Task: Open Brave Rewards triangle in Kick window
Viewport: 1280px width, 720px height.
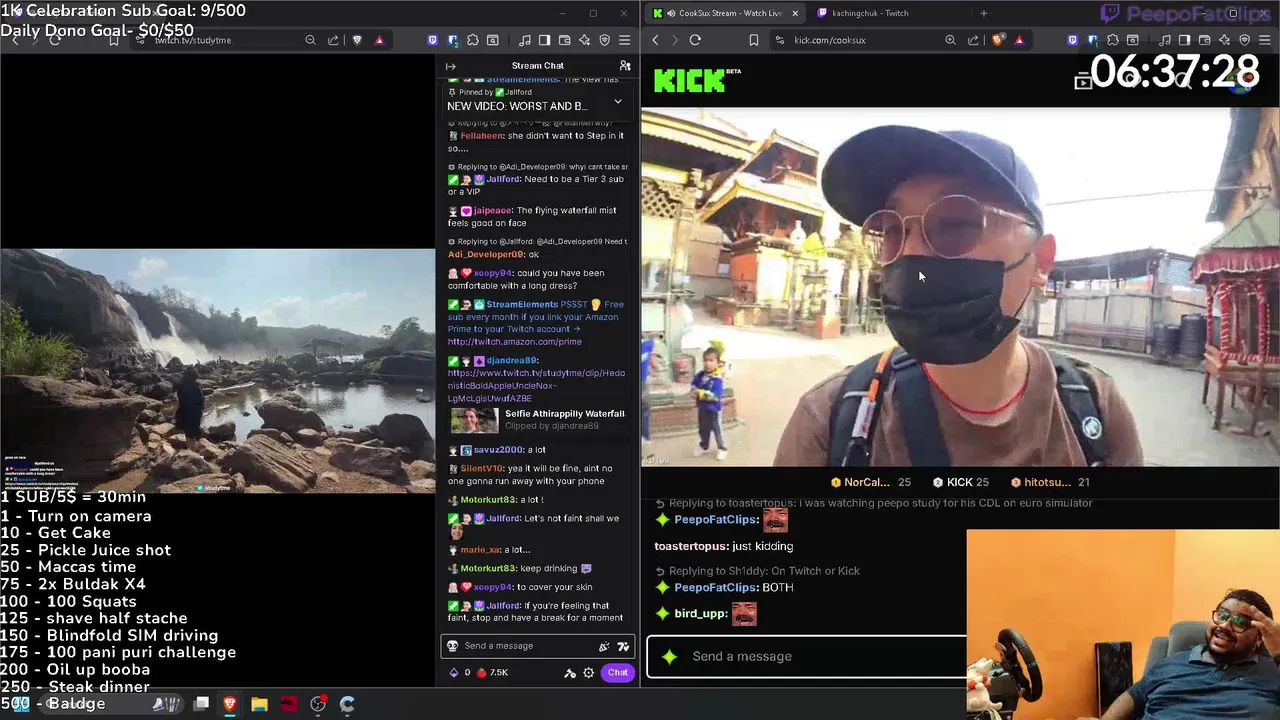Action: (1019, 40)
